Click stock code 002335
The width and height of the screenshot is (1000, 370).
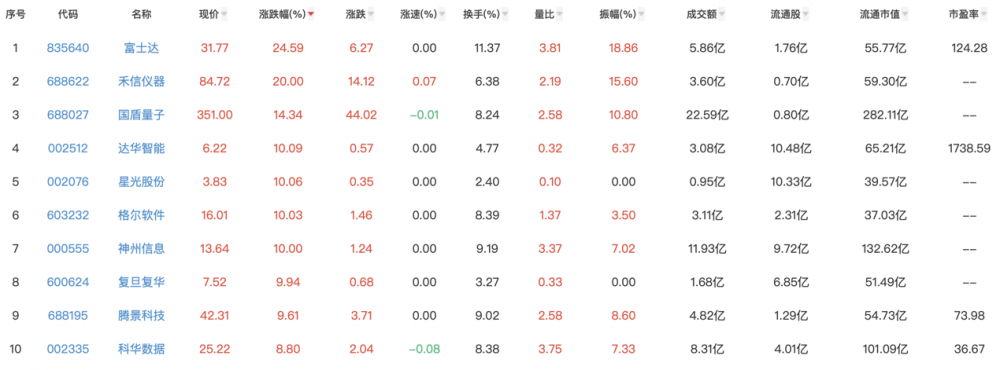(68, 348)
